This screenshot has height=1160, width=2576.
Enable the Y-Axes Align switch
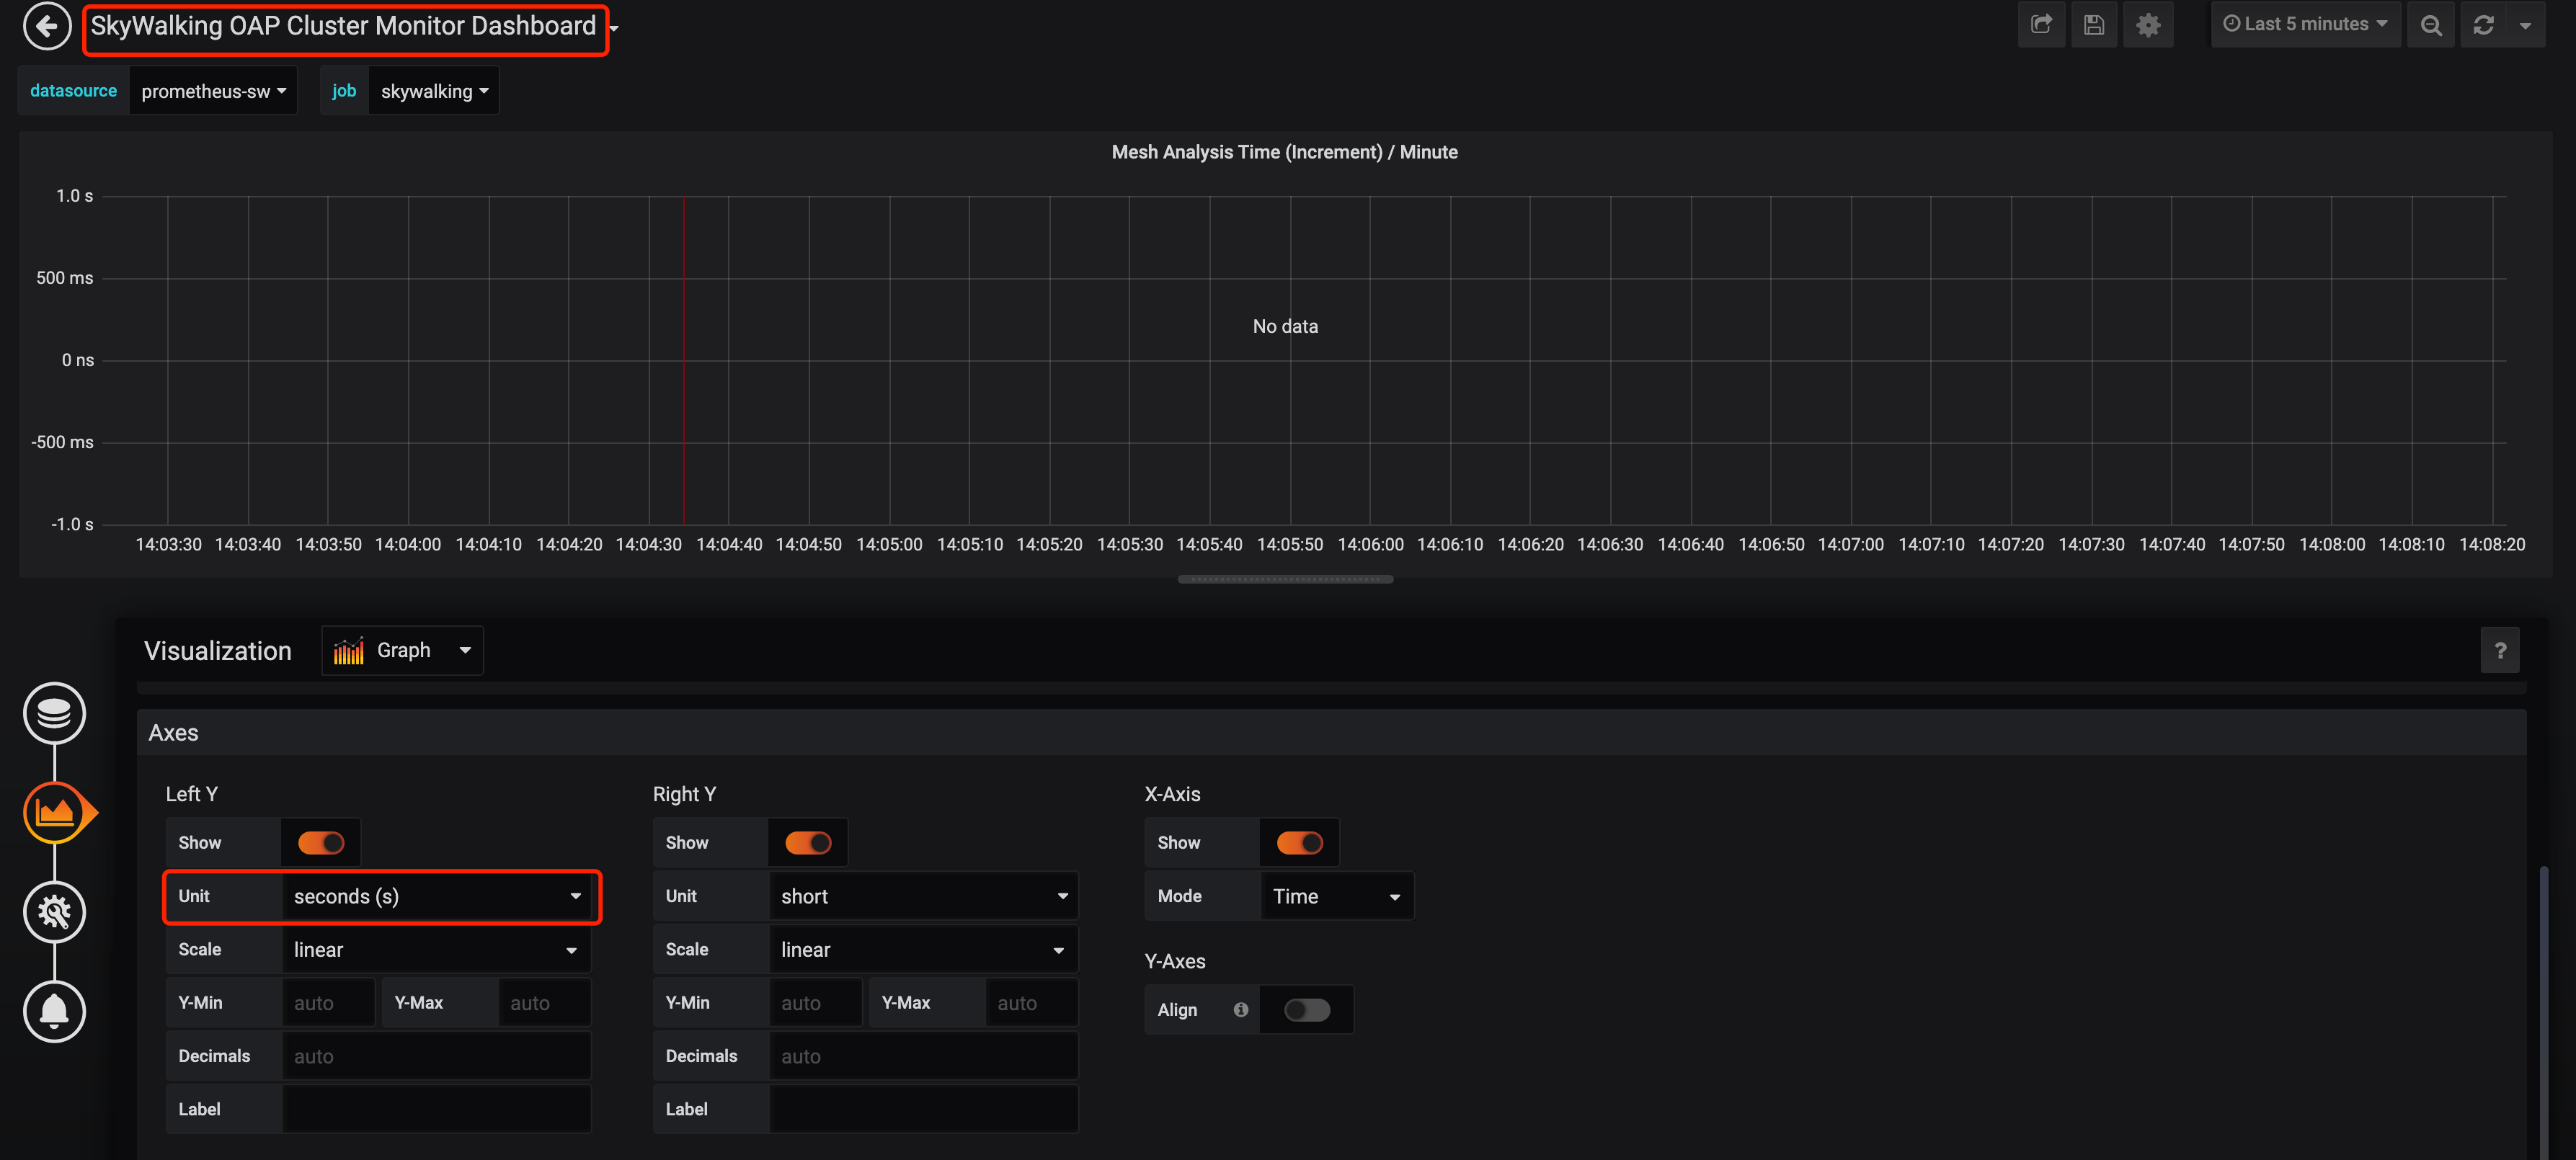(1306, 1010)
